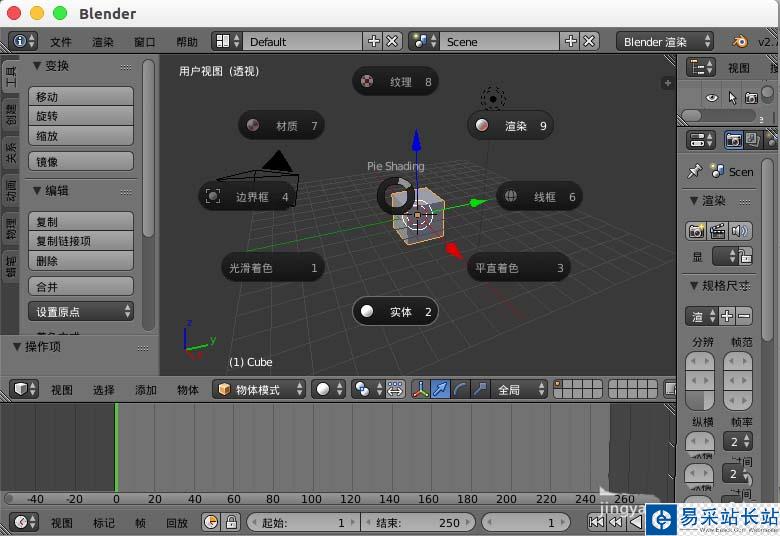Viewport: 780px width, 536px height.
Task: Open viewport shading sphere dropdown
Action: pos(328,389)
